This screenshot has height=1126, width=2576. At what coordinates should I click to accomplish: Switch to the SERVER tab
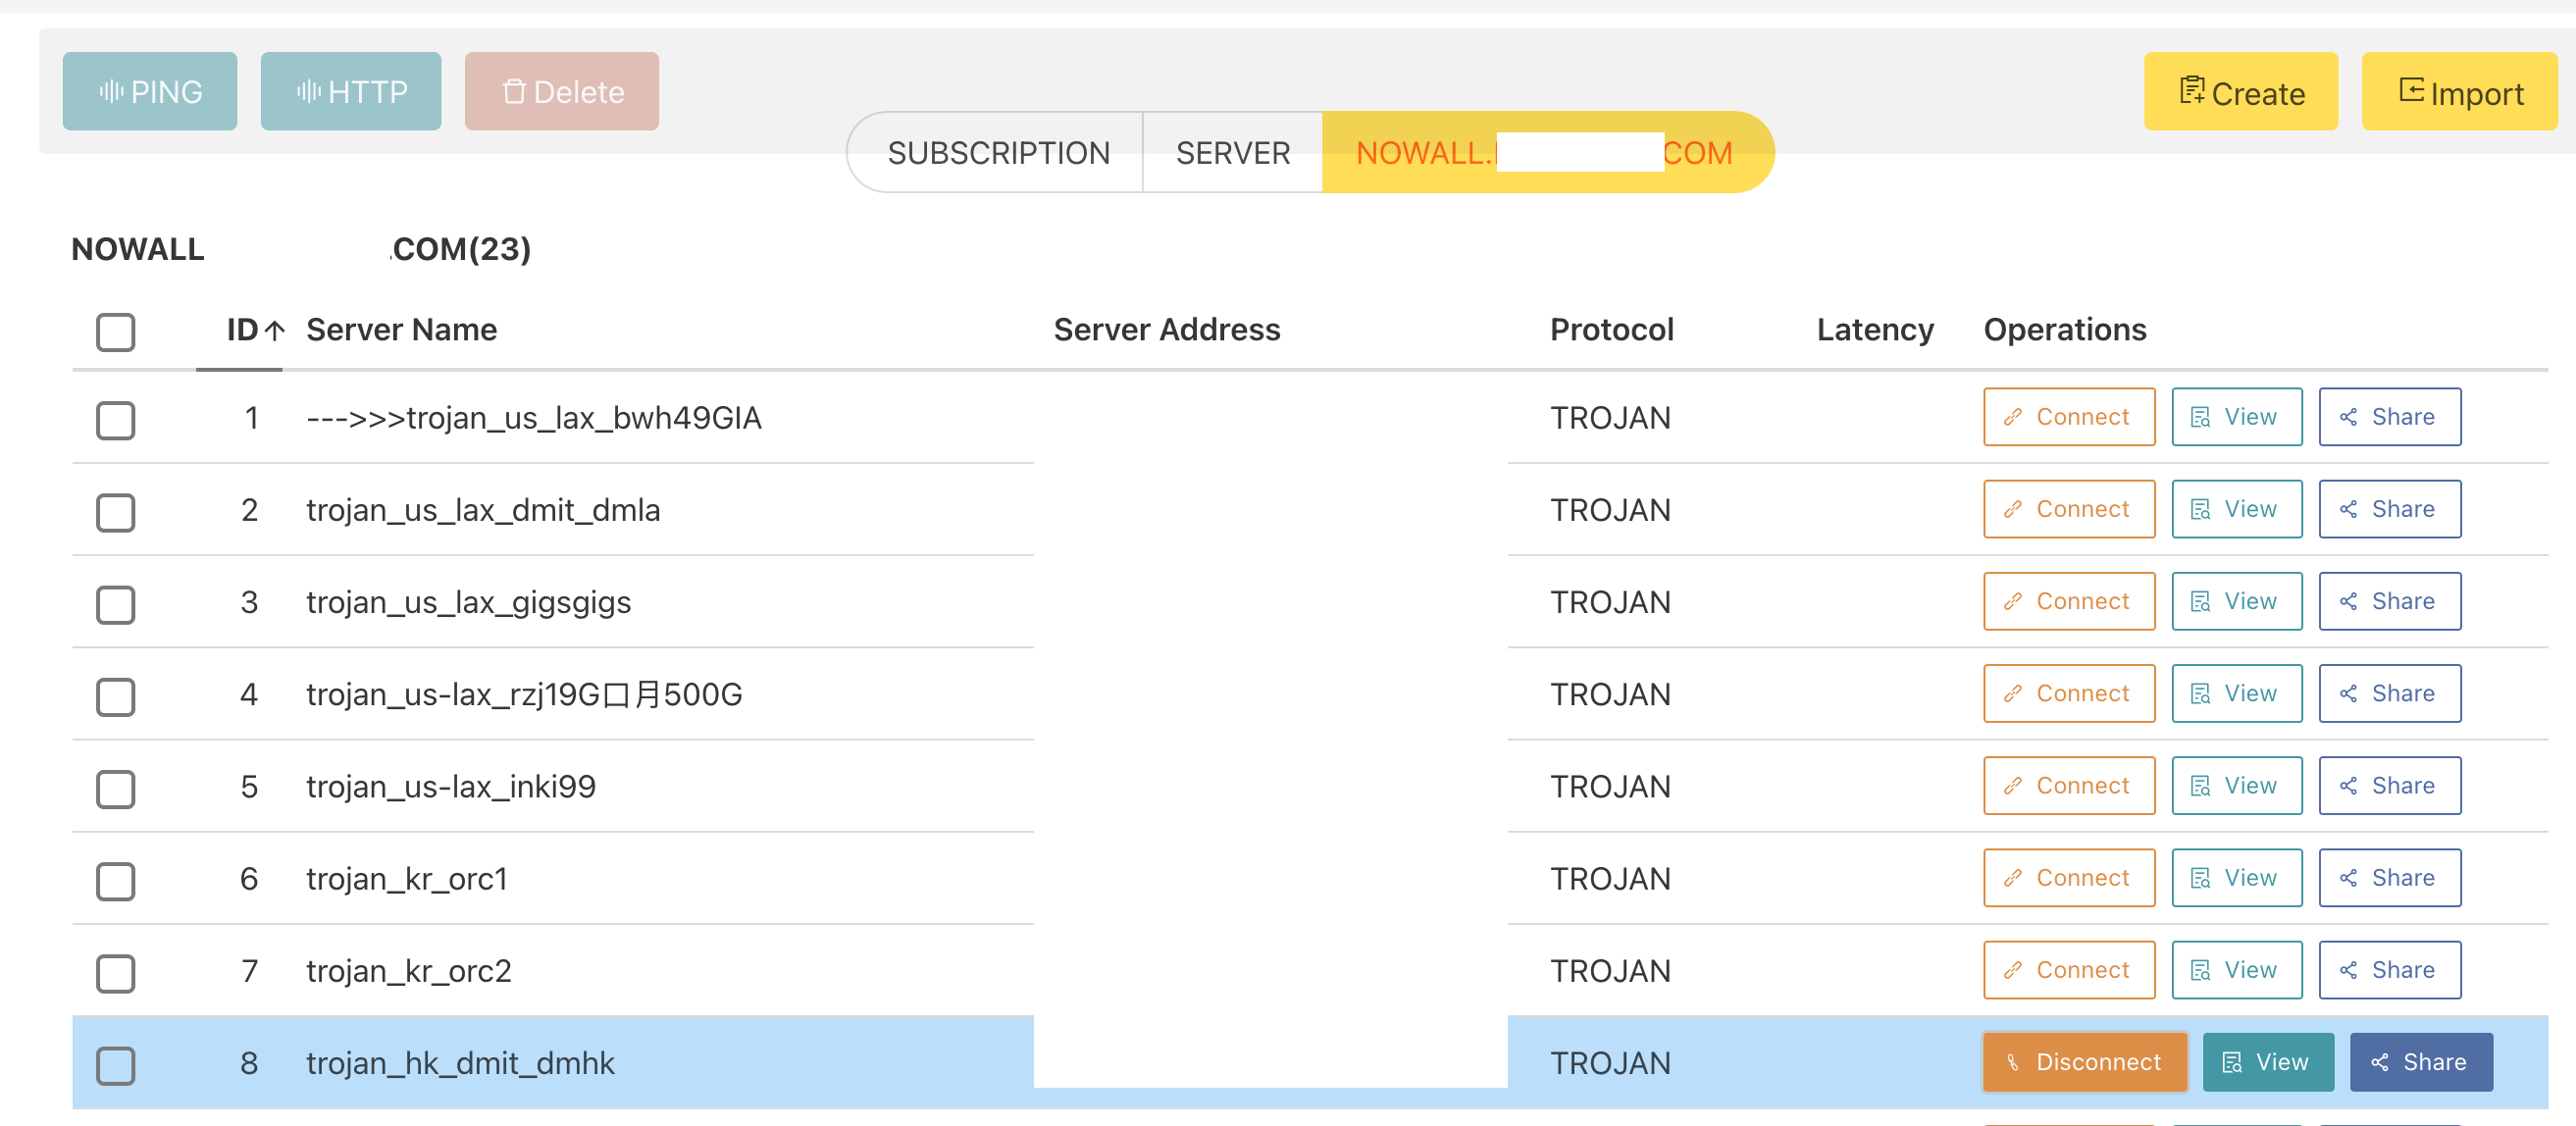(x=1233, y=152)
